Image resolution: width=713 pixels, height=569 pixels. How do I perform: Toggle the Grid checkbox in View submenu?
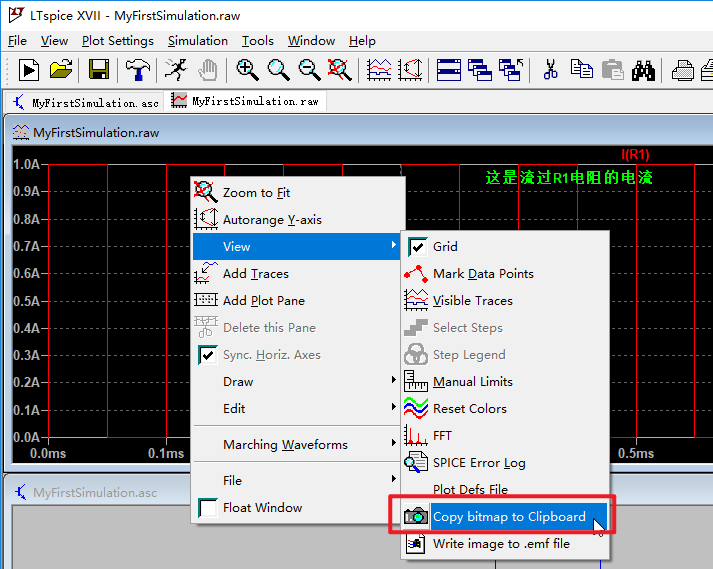coord(417,247)
